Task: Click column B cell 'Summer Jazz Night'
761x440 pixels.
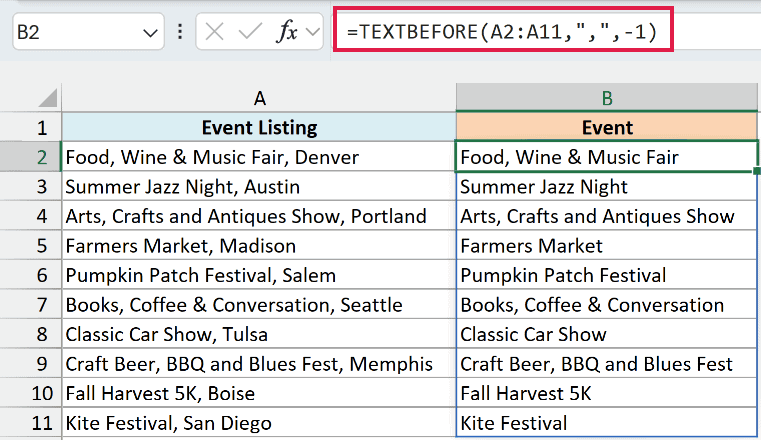Action: tap(607, 187)
